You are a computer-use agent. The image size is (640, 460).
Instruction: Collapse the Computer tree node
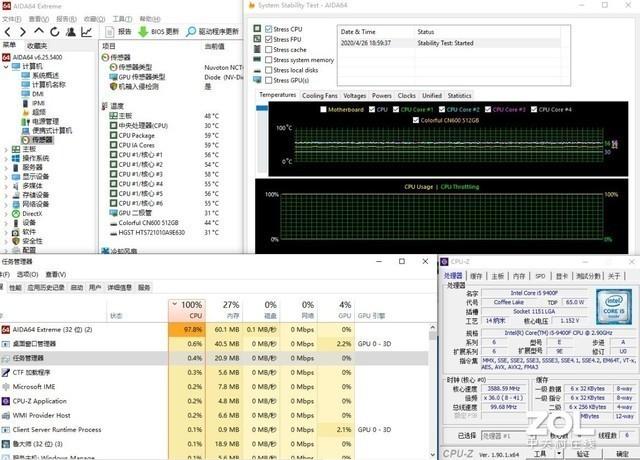(6, 67)
